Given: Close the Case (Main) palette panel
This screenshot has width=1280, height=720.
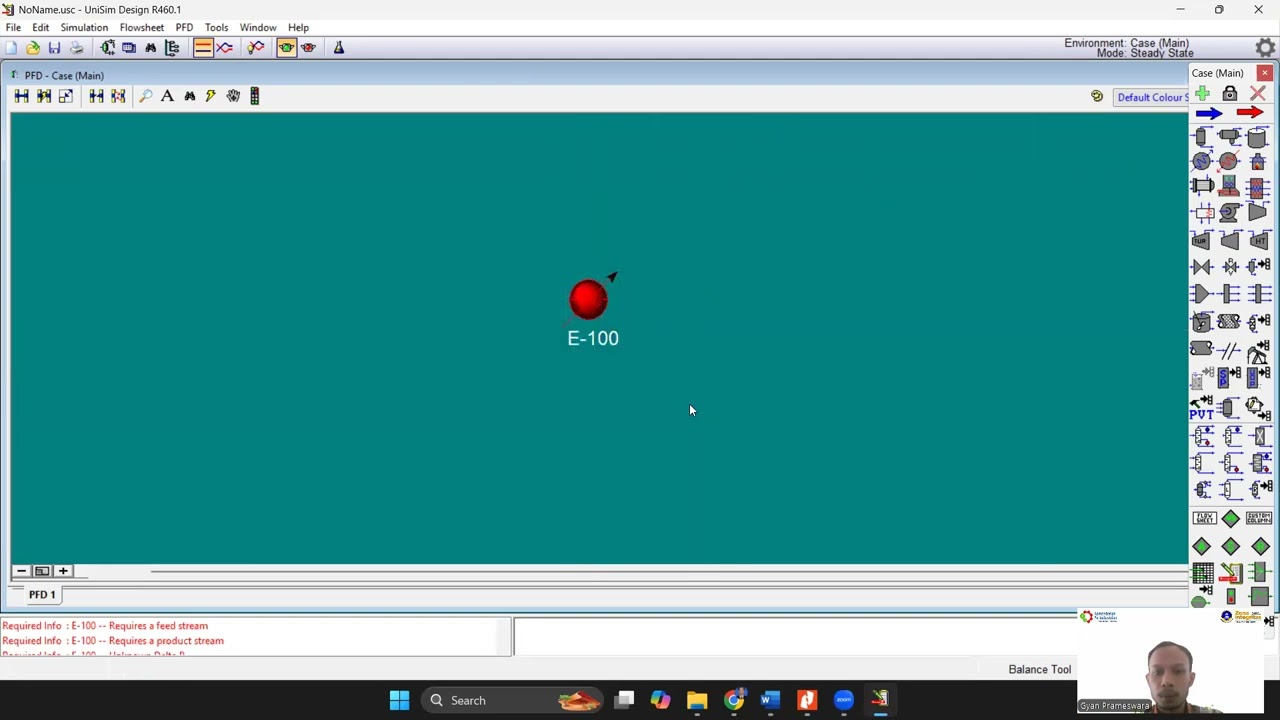Looking at the screenshot, I should [1265, 73].
